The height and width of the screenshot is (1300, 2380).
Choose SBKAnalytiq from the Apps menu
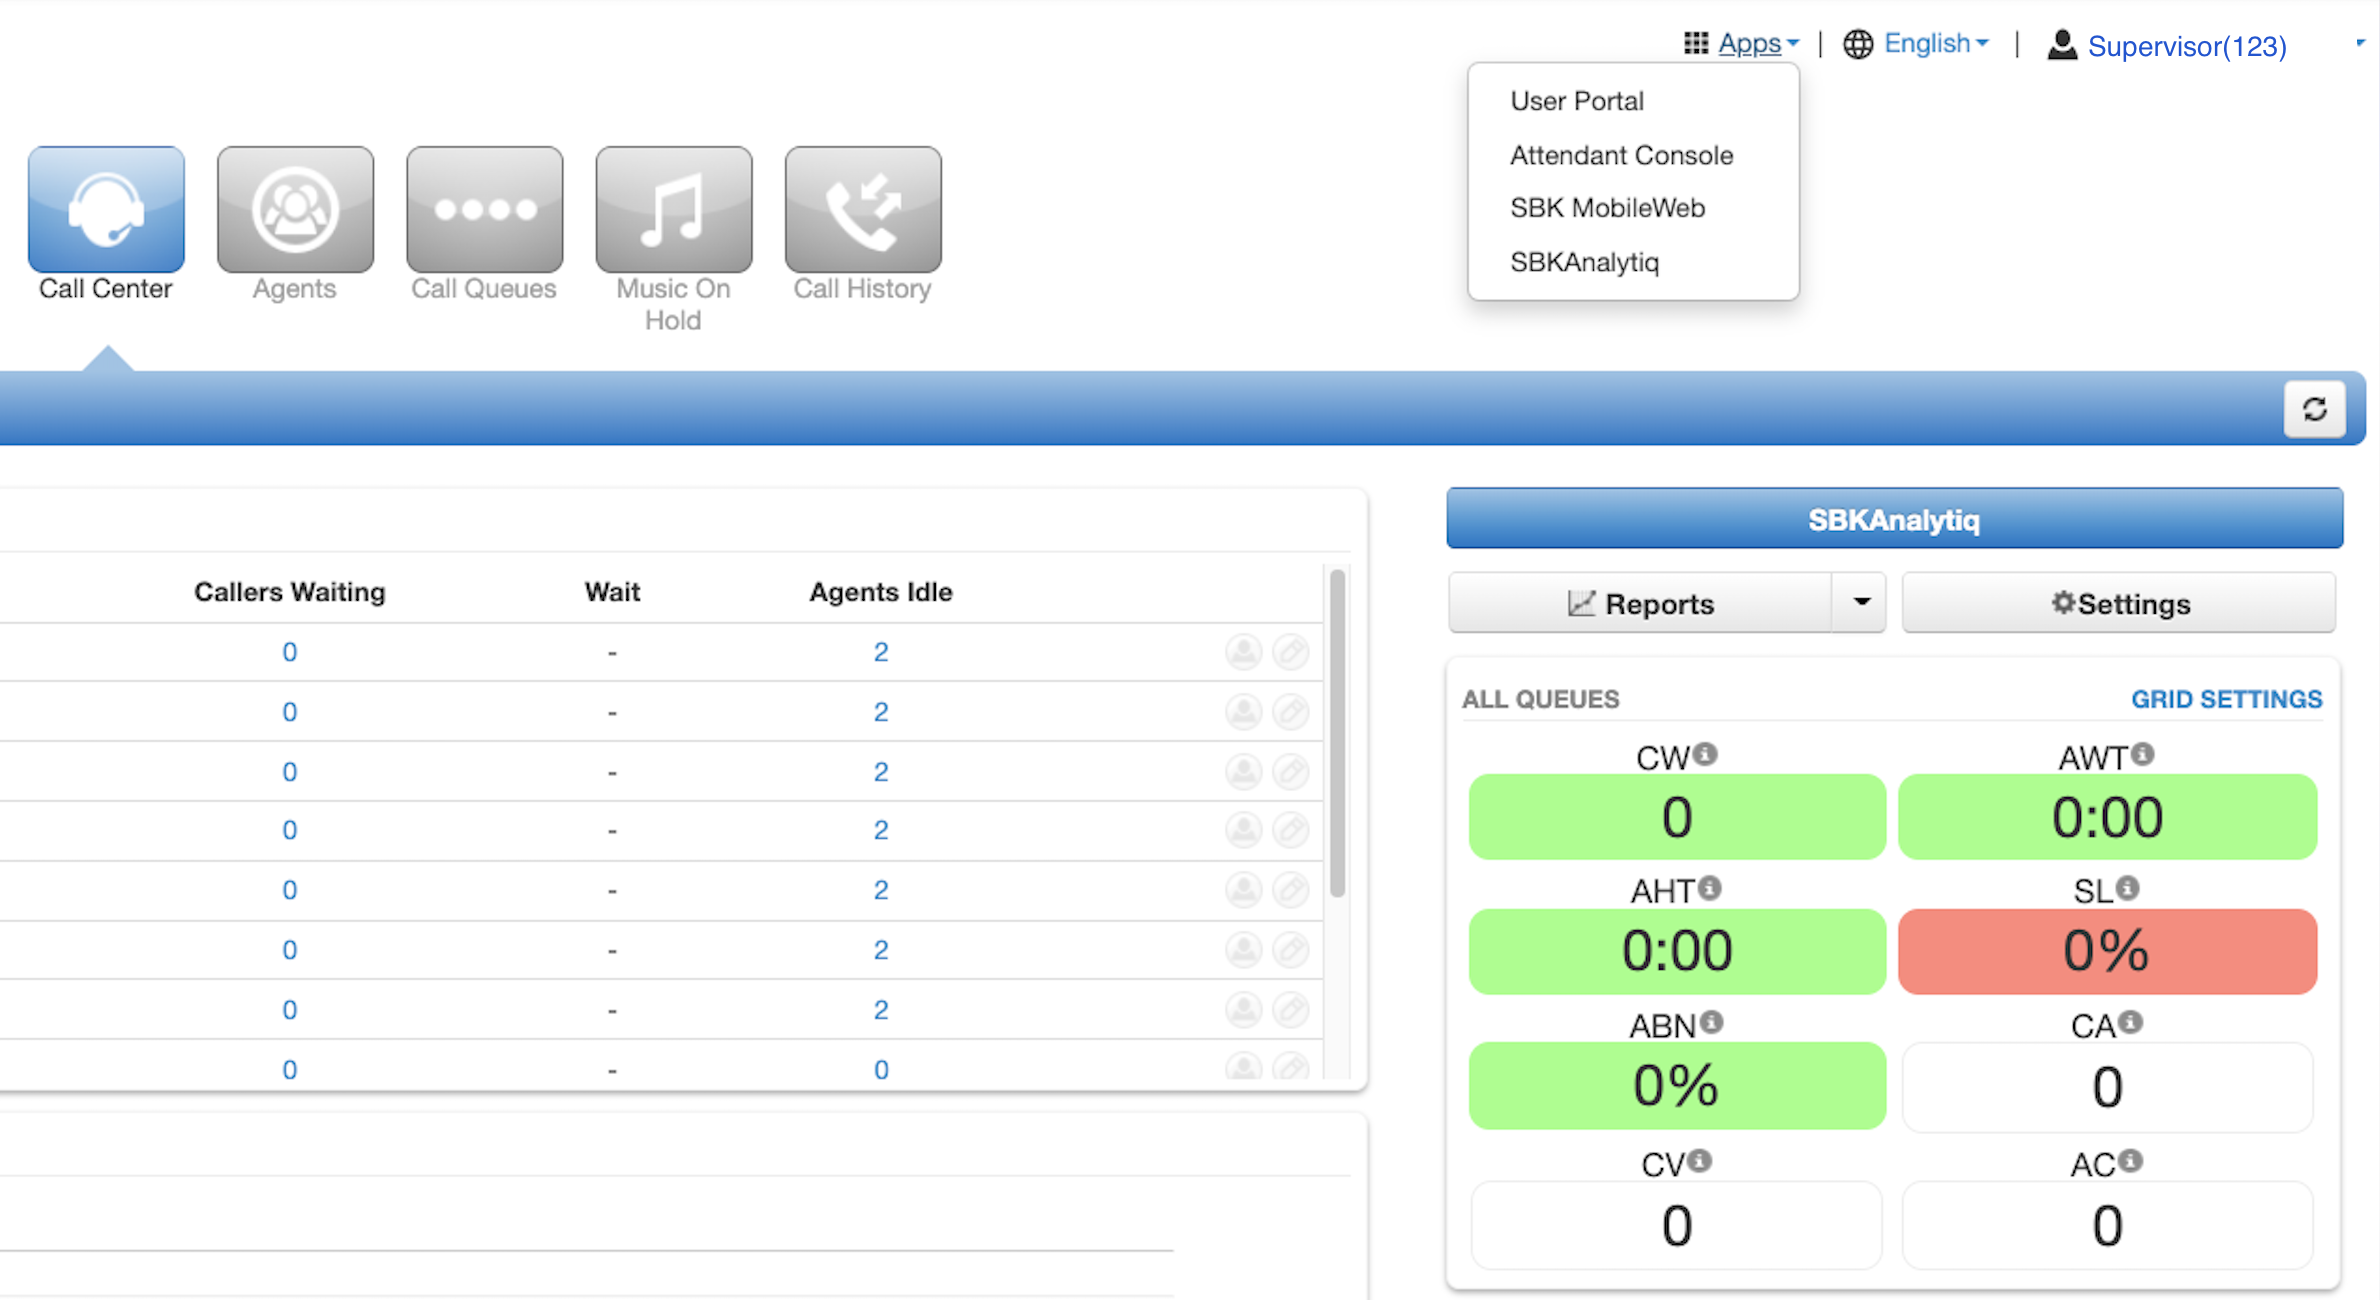click(1584, 262)
